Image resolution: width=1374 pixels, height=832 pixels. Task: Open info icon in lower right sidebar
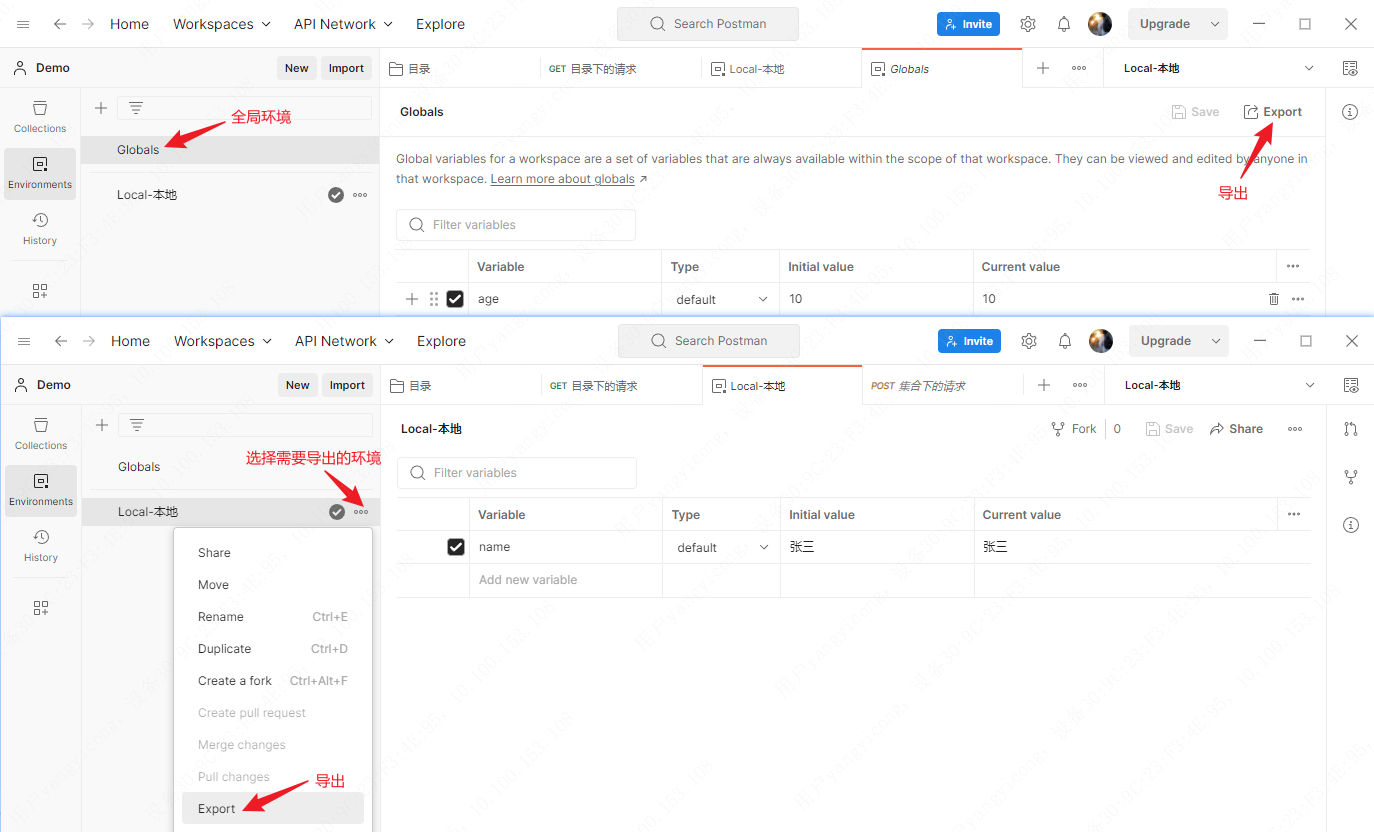coord(1351,525)
